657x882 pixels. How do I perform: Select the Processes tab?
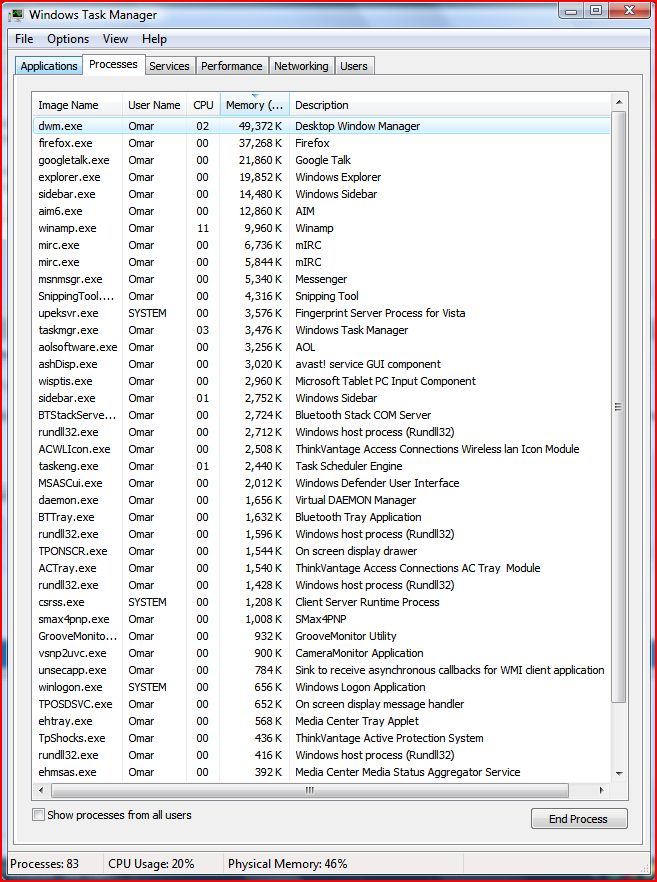pyautogui.click(x=114, y=64)
